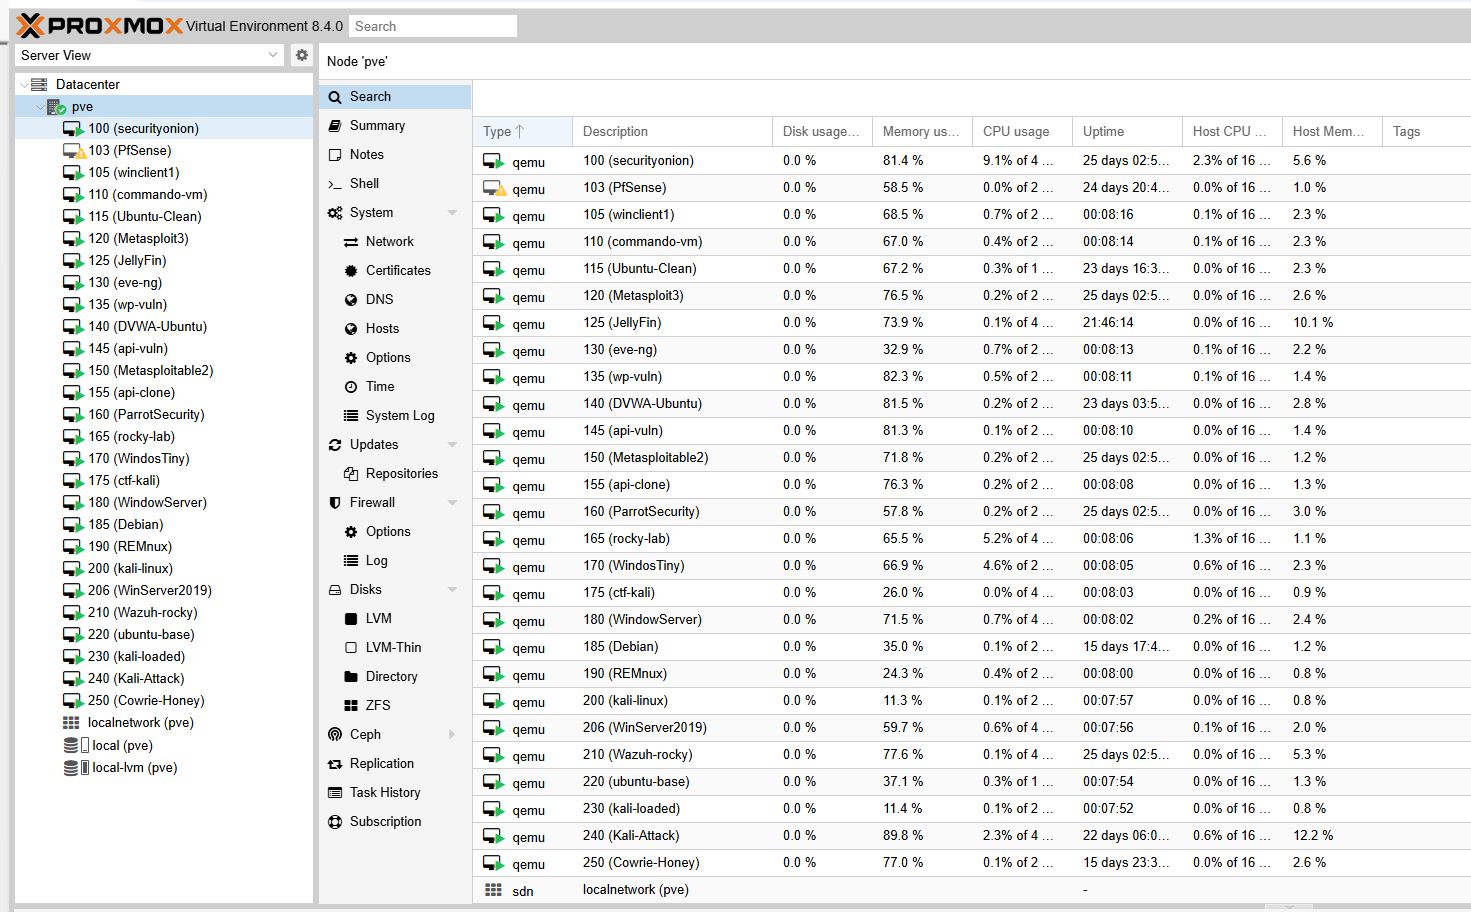1471x912 pixels.
Task: Click the Firewall shield icon
Action: point(335,503)
